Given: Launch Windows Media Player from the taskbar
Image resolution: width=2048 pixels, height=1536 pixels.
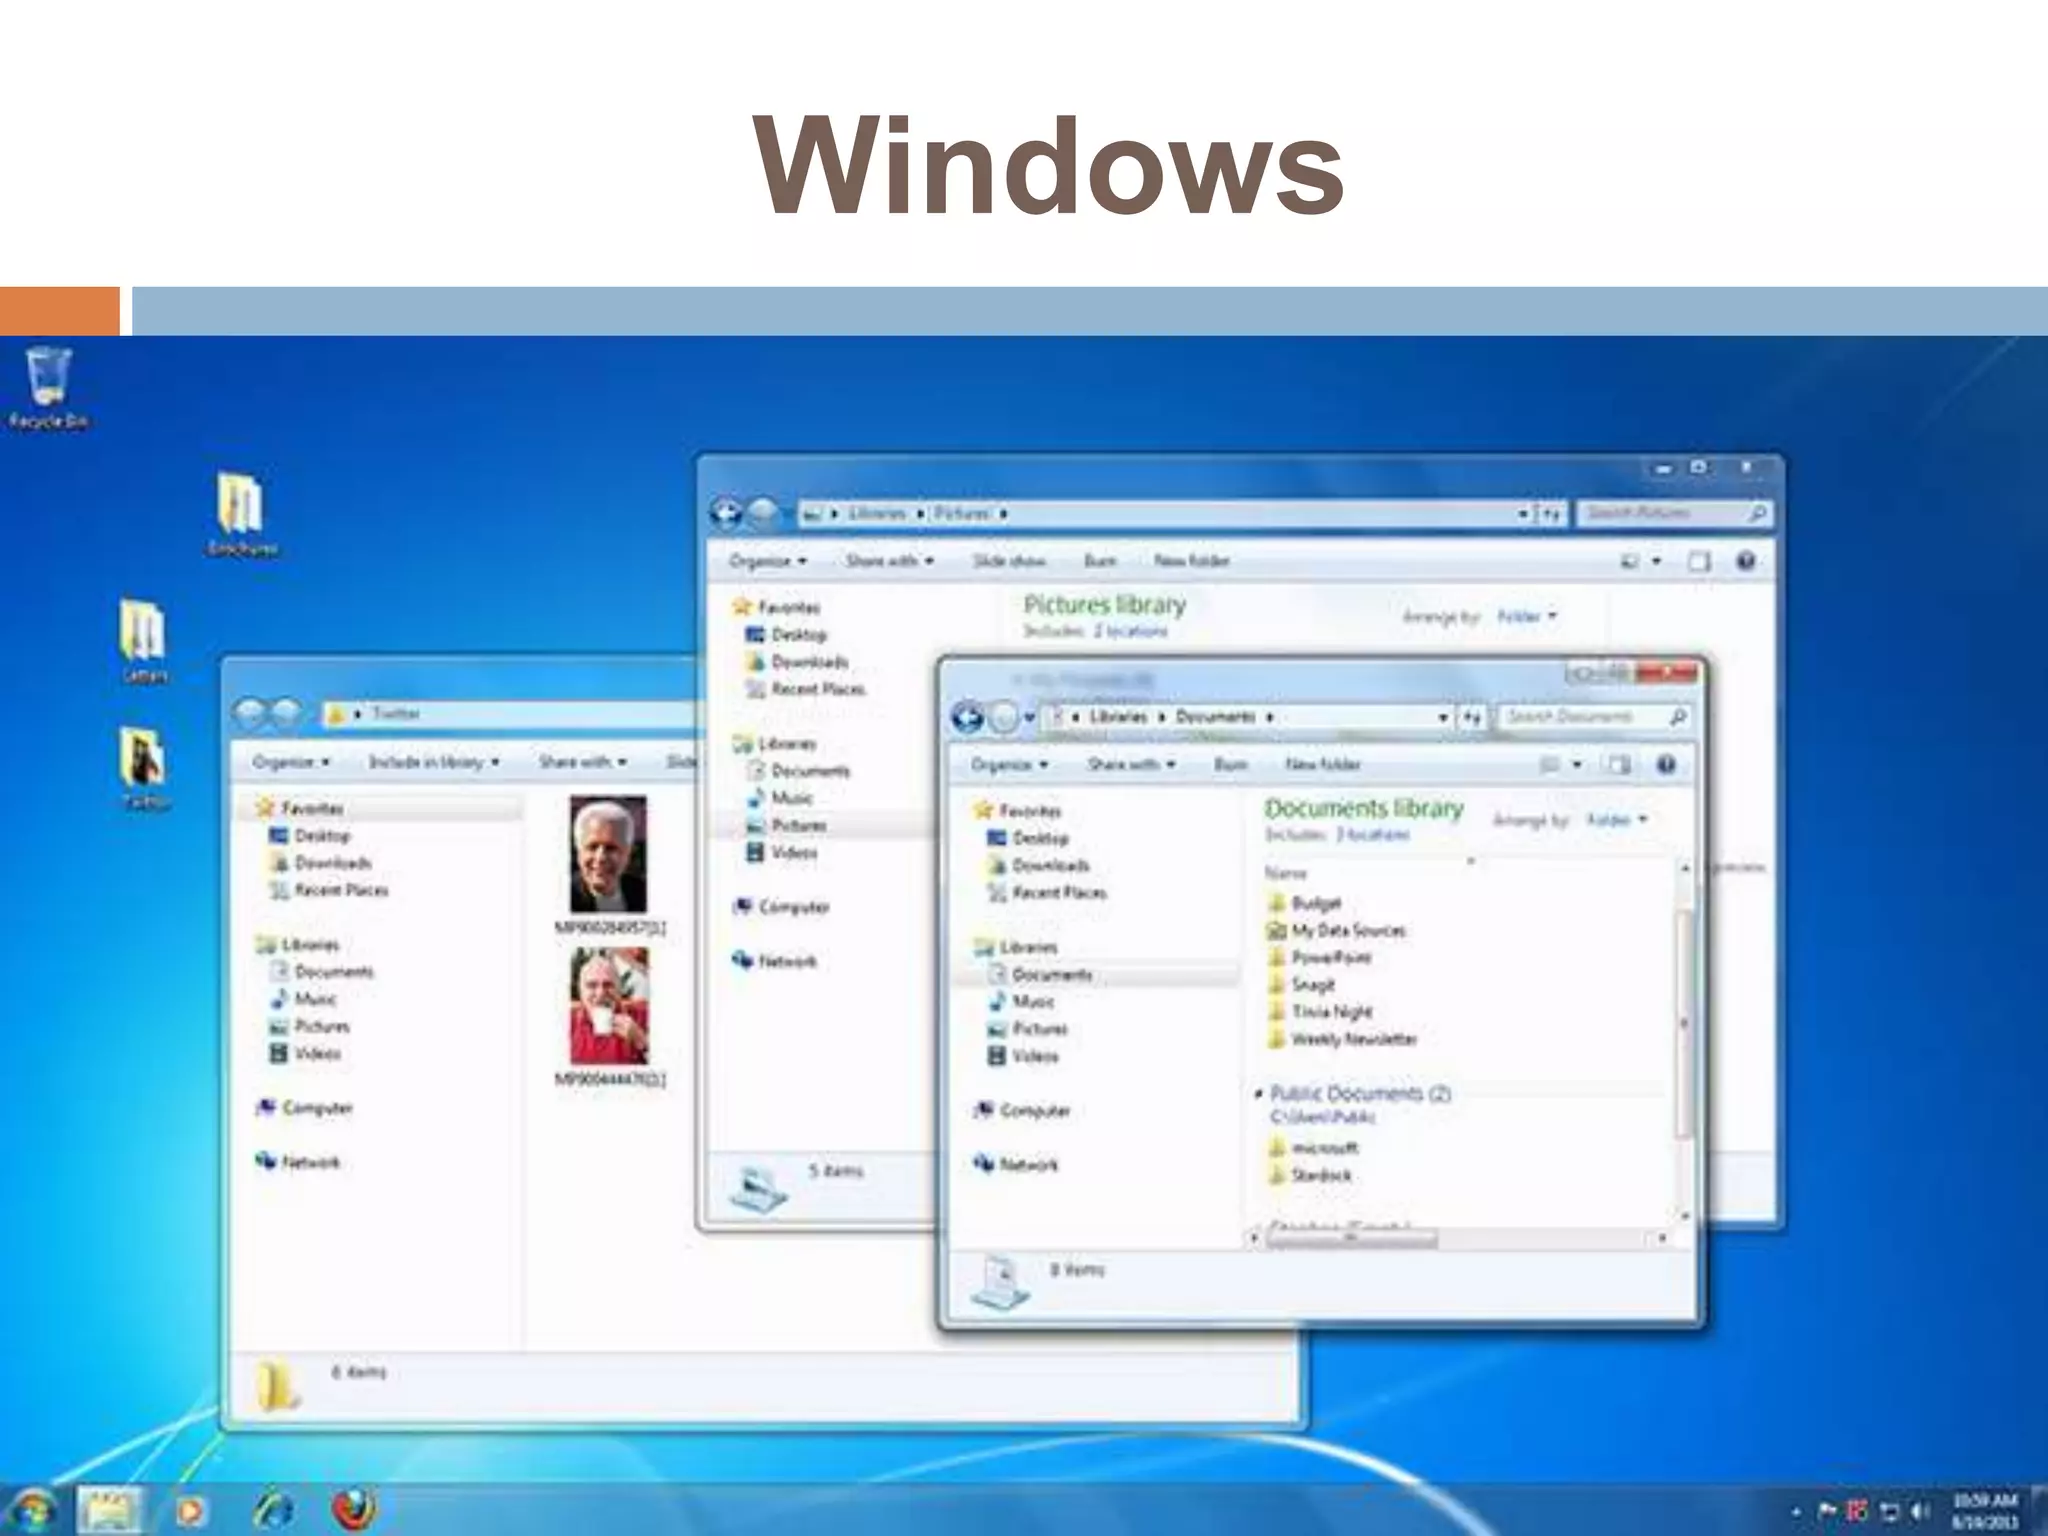Looking at the screenshot, I should pos(190,1510).
